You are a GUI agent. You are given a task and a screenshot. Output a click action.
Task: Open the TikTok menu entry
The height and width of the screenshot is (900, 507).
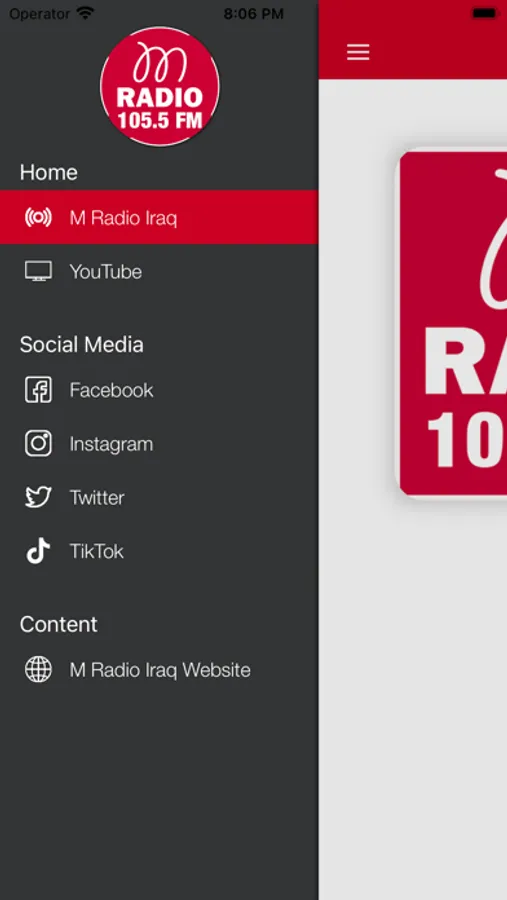[x=159, y=551]
